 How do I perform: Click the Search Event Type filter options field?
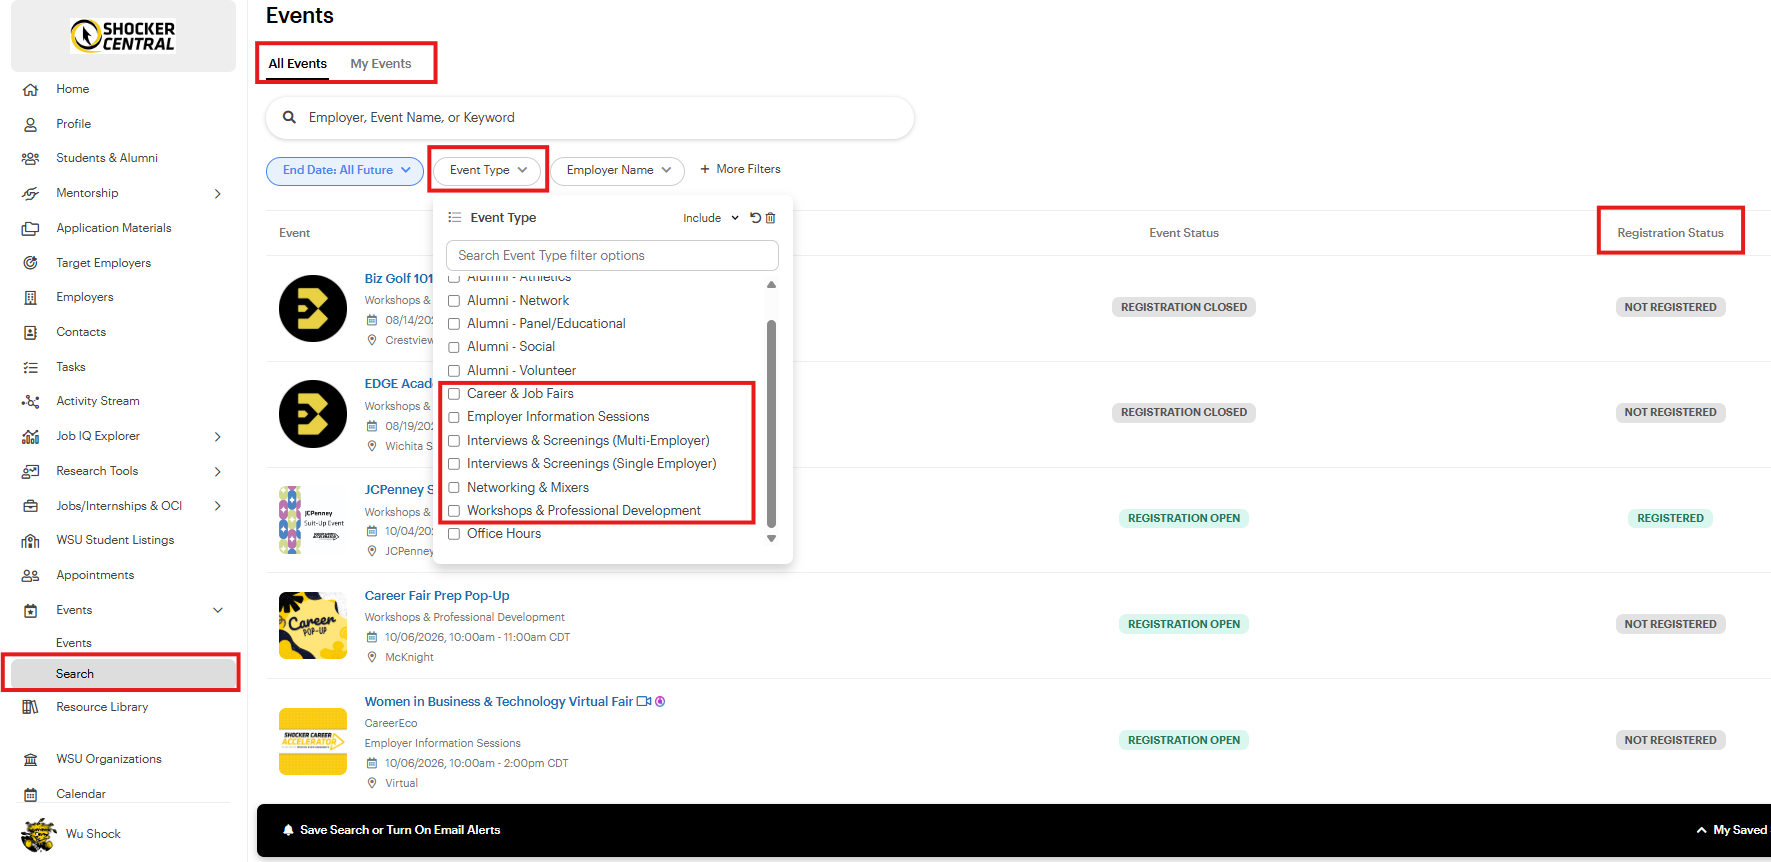612,255
